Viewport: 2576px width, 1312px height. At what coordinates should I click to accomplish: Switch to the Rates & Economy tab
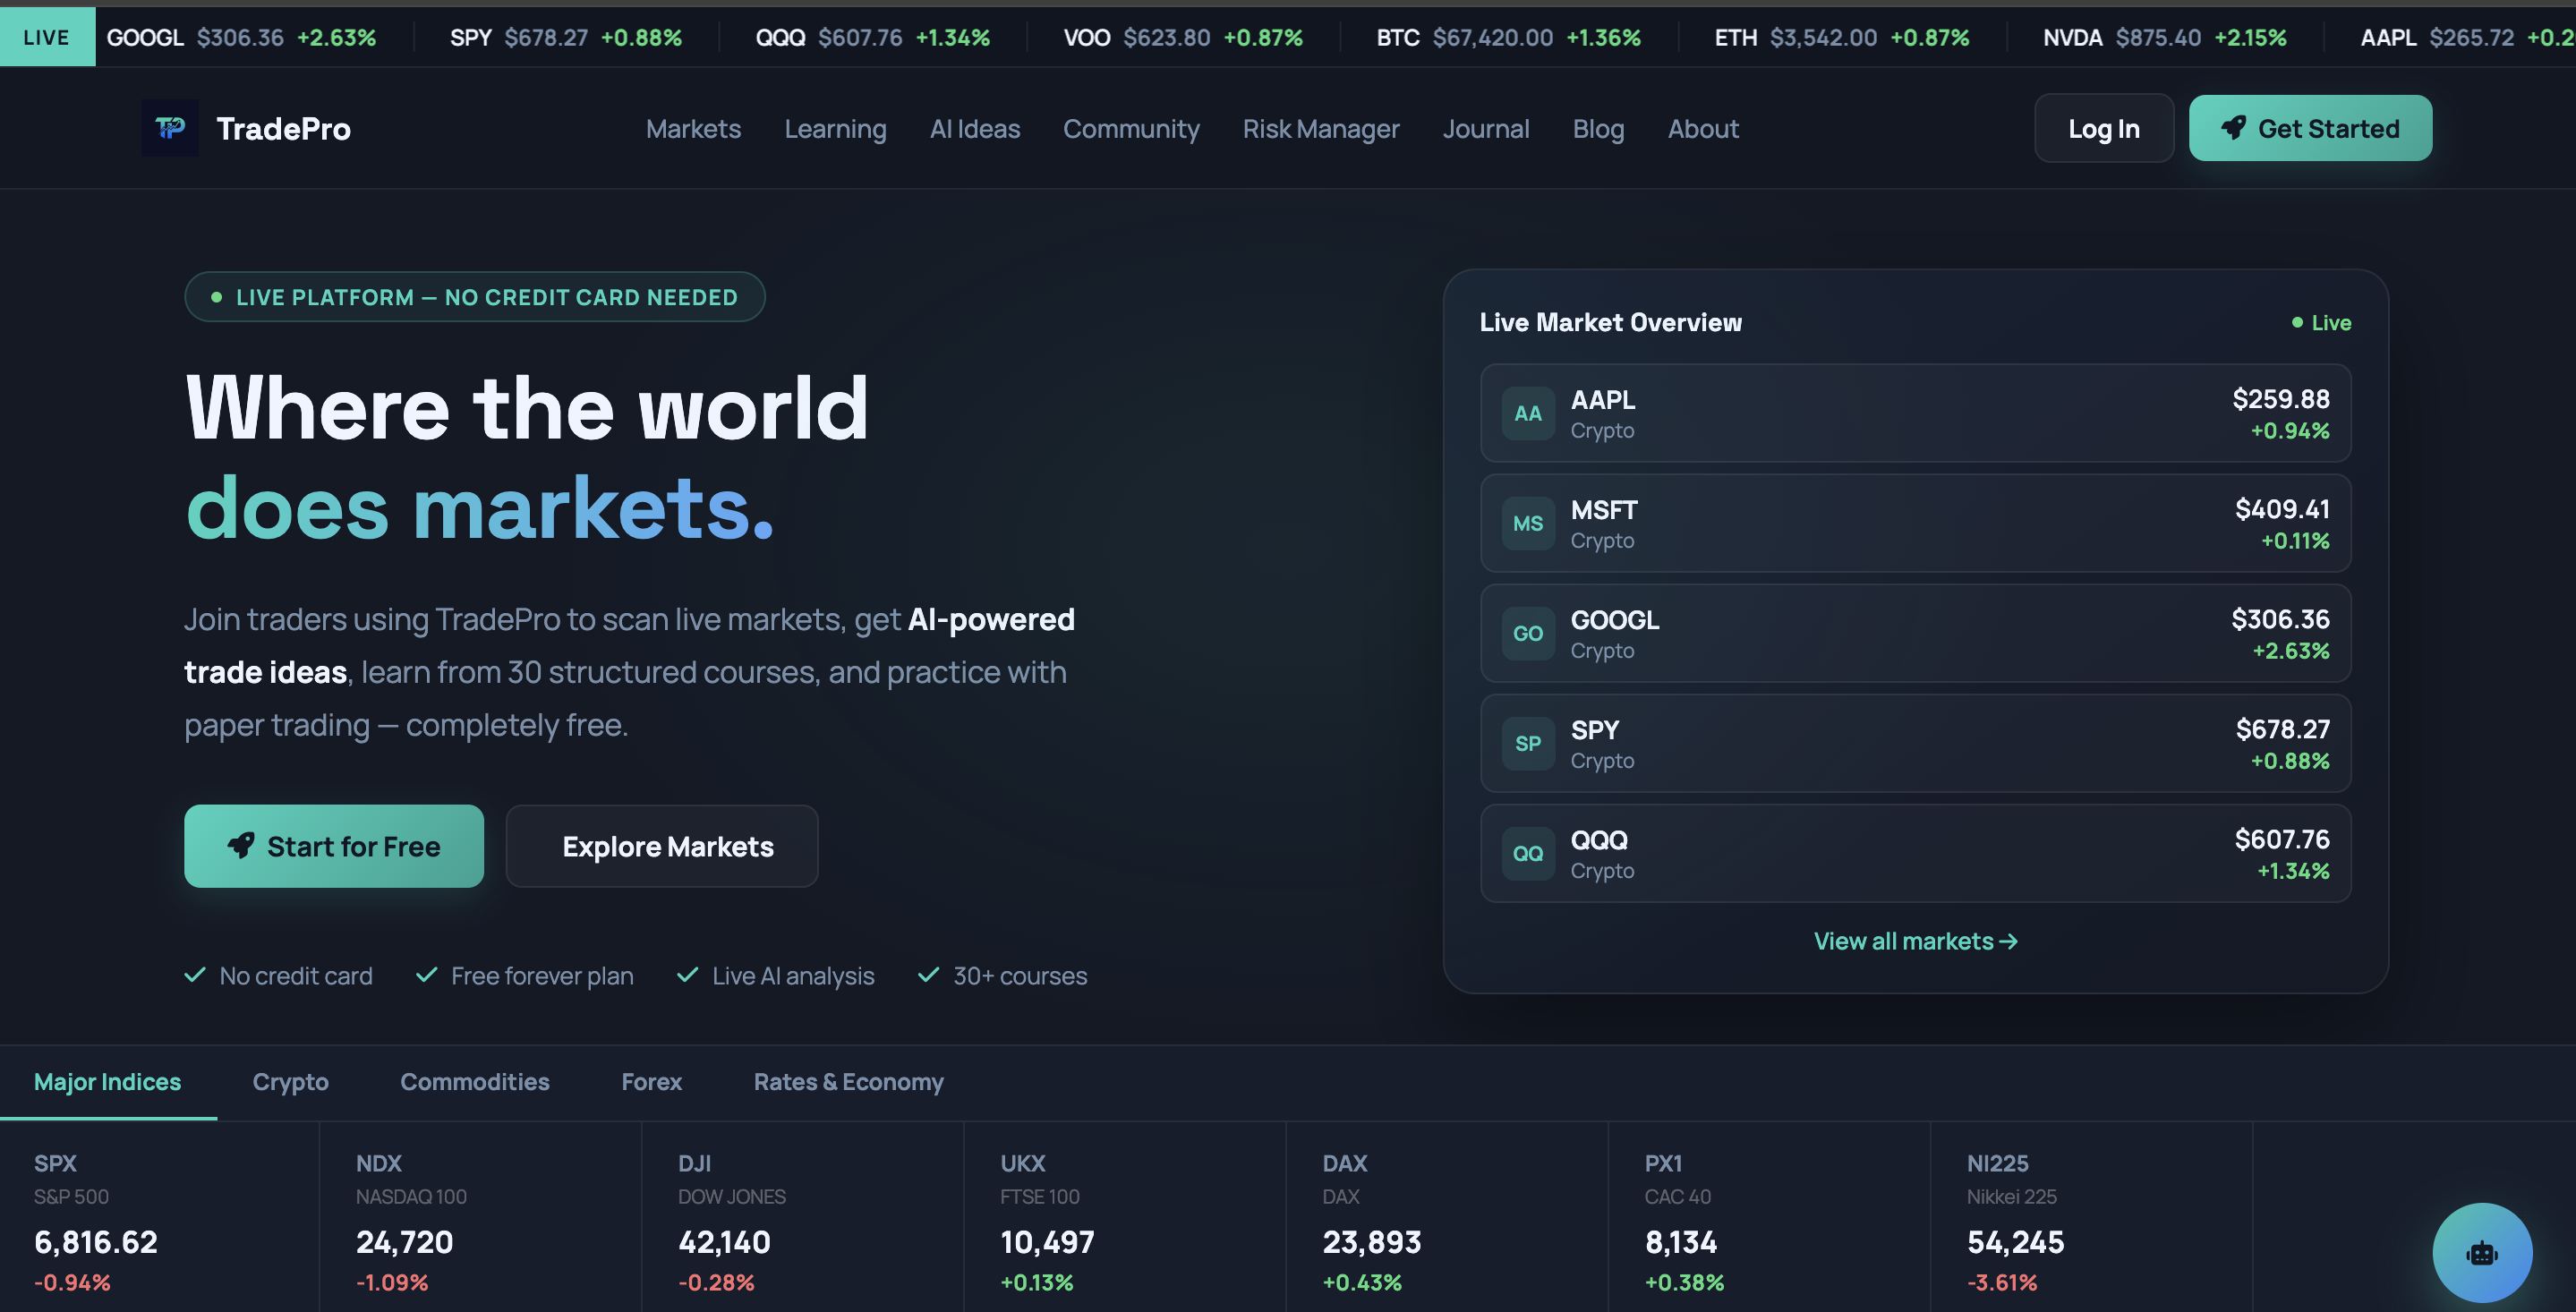click(848, 1082)
